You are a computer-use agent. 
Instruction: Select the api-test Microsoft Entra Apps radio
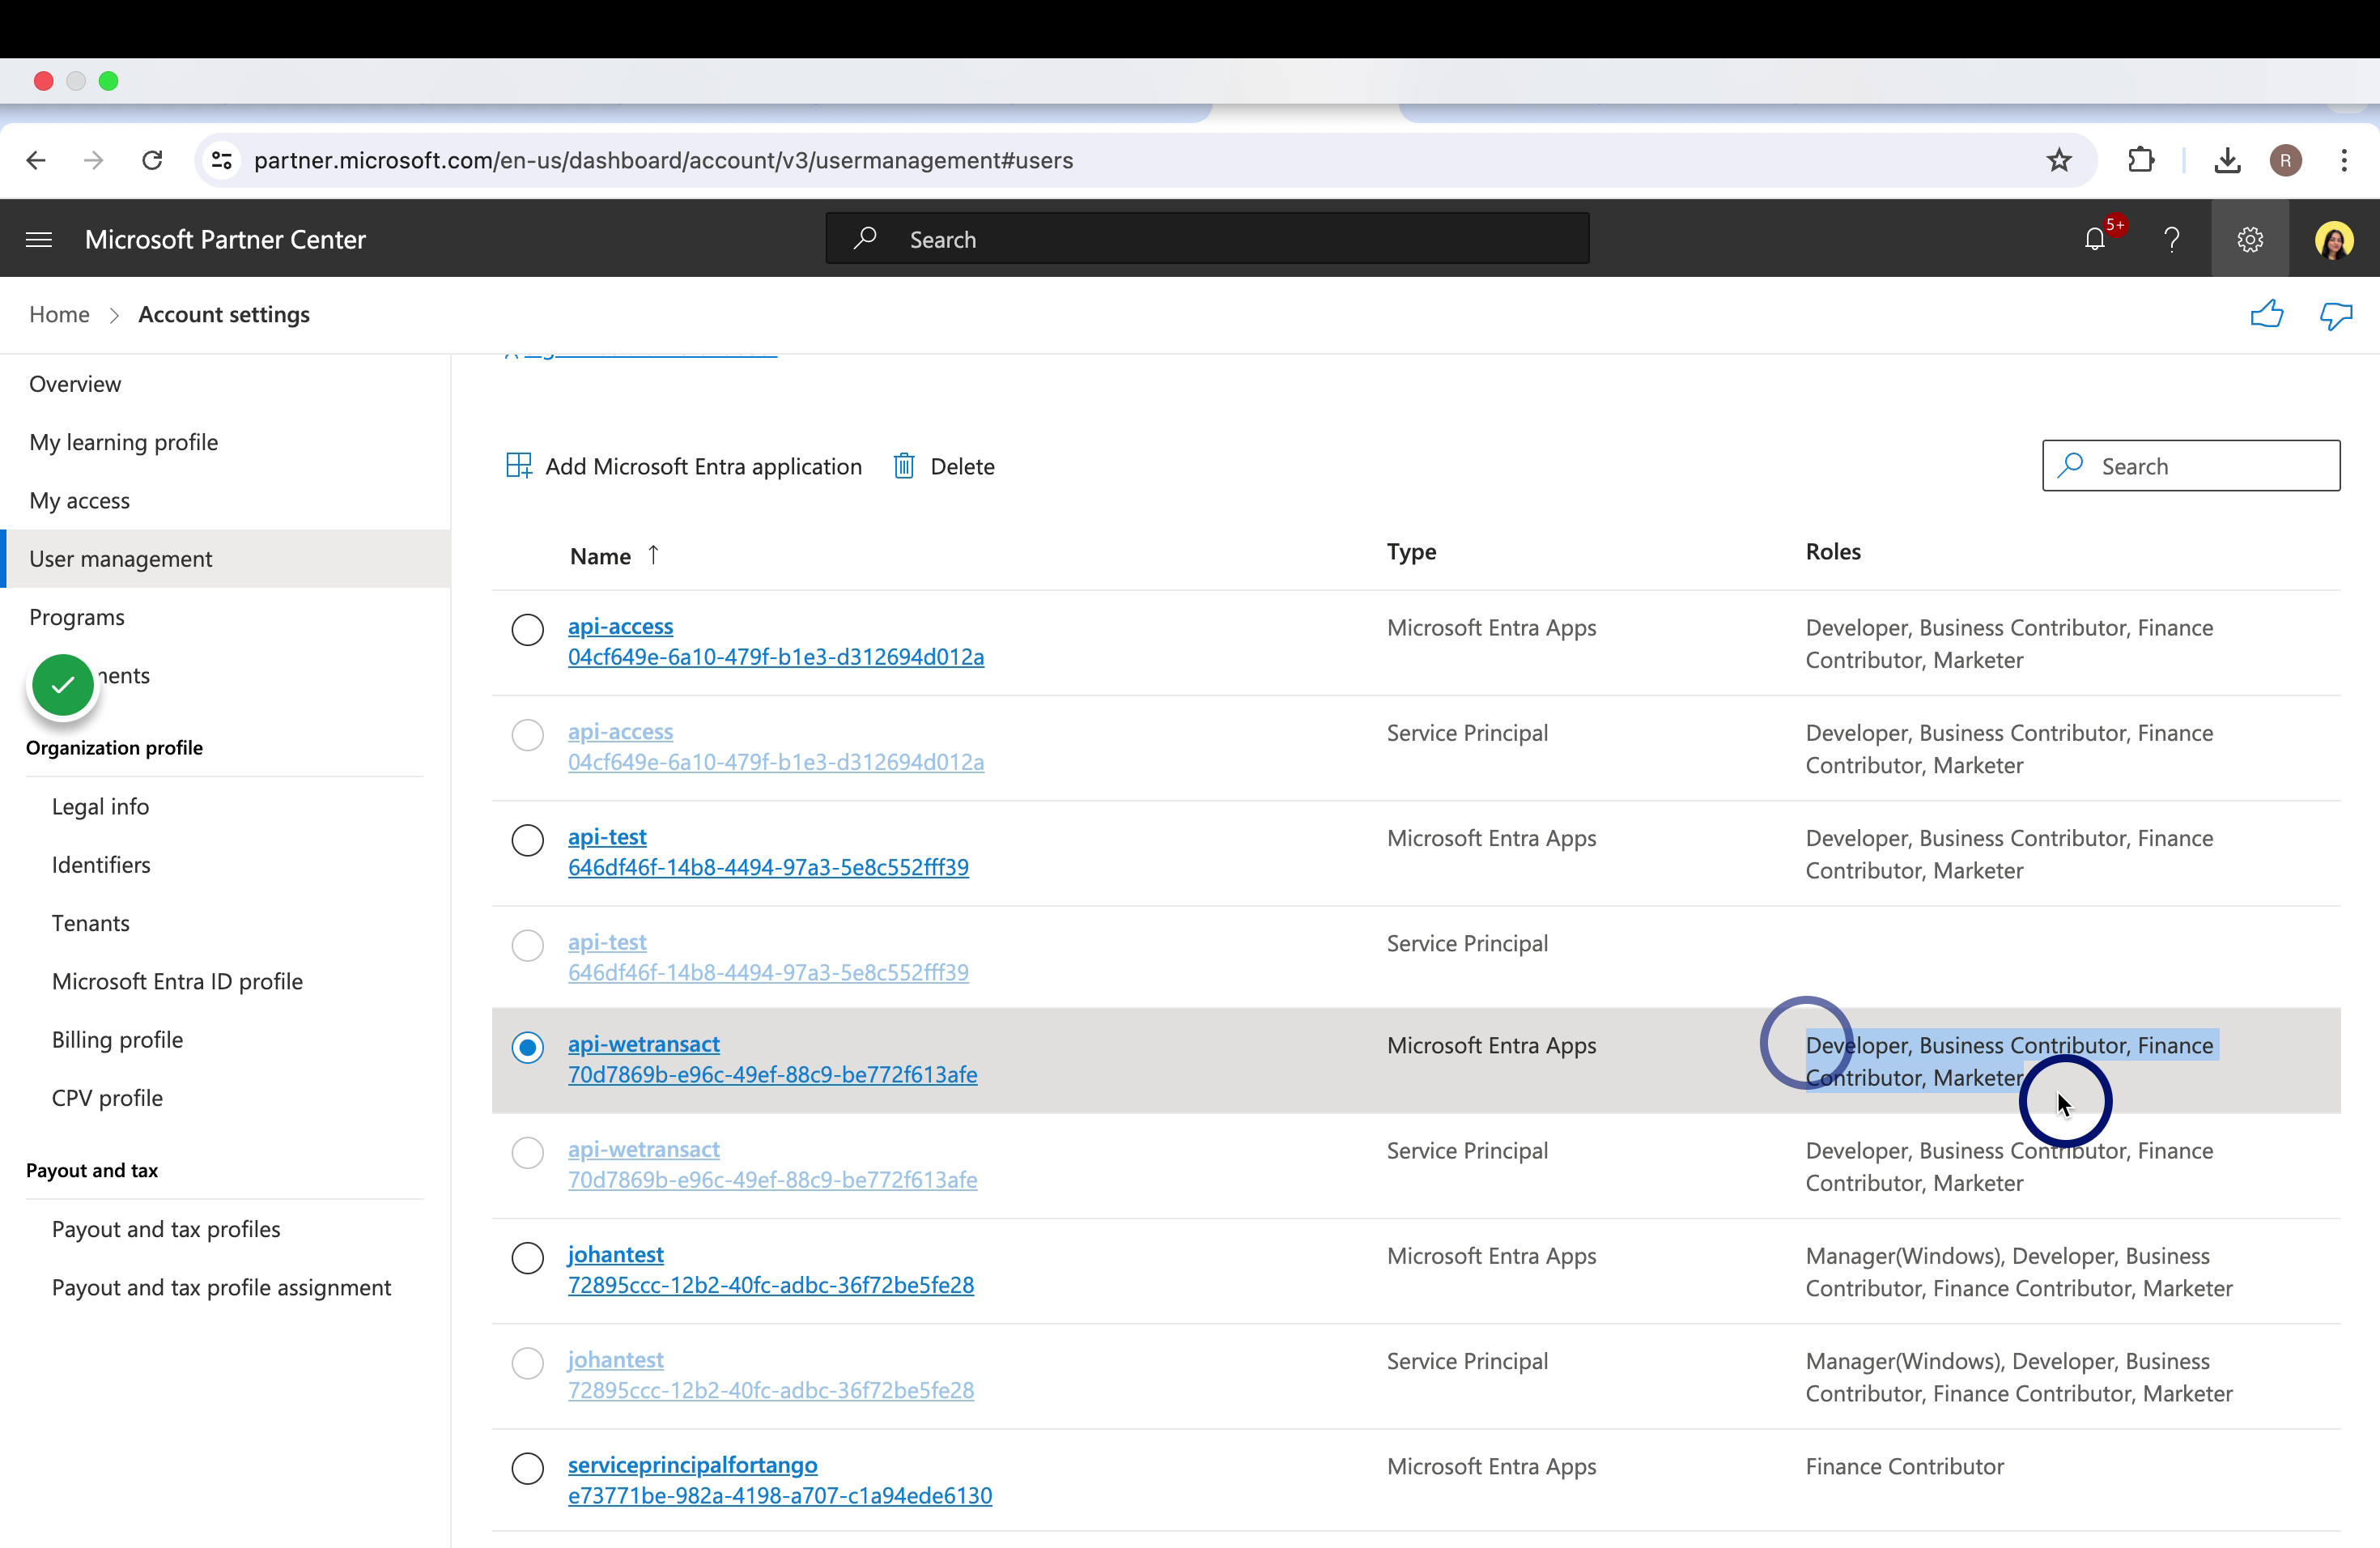[527, 840]
